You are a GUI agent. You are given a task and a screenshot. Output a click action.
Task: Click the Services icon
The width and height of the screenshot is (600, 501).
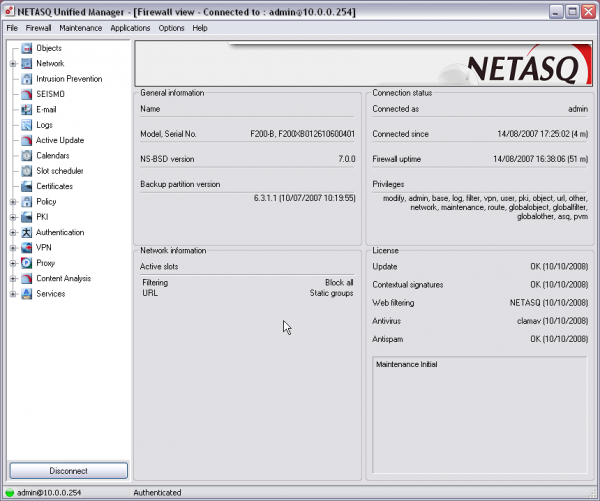pyautogui.click(x=26, y=294)
